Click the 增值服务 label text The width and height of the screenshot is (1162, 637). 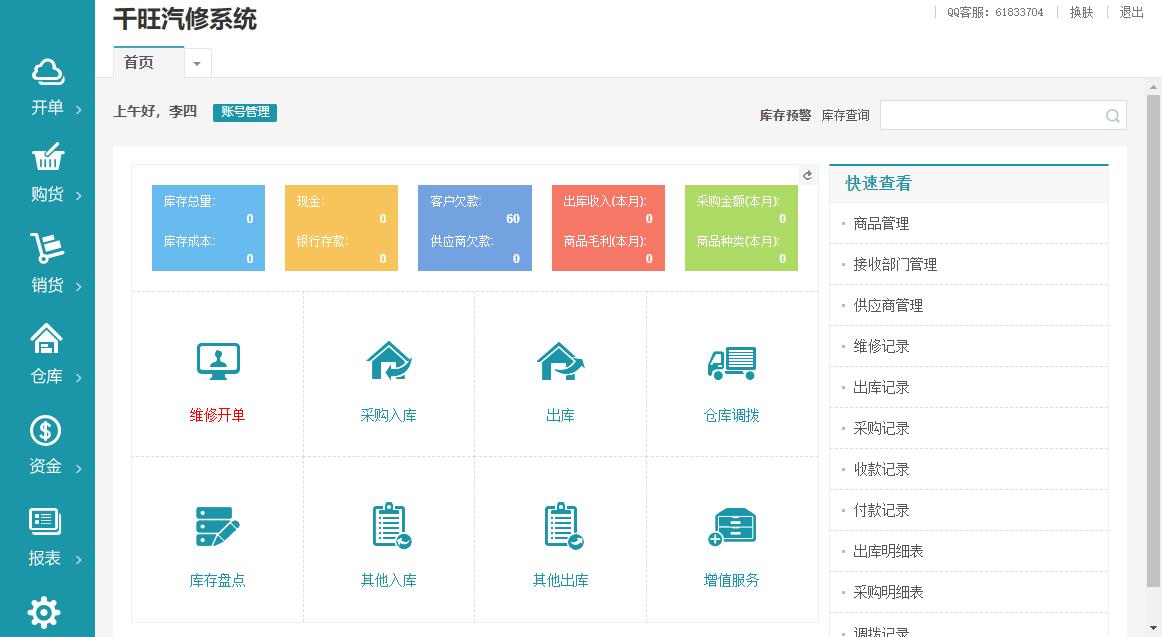(731, 580)
